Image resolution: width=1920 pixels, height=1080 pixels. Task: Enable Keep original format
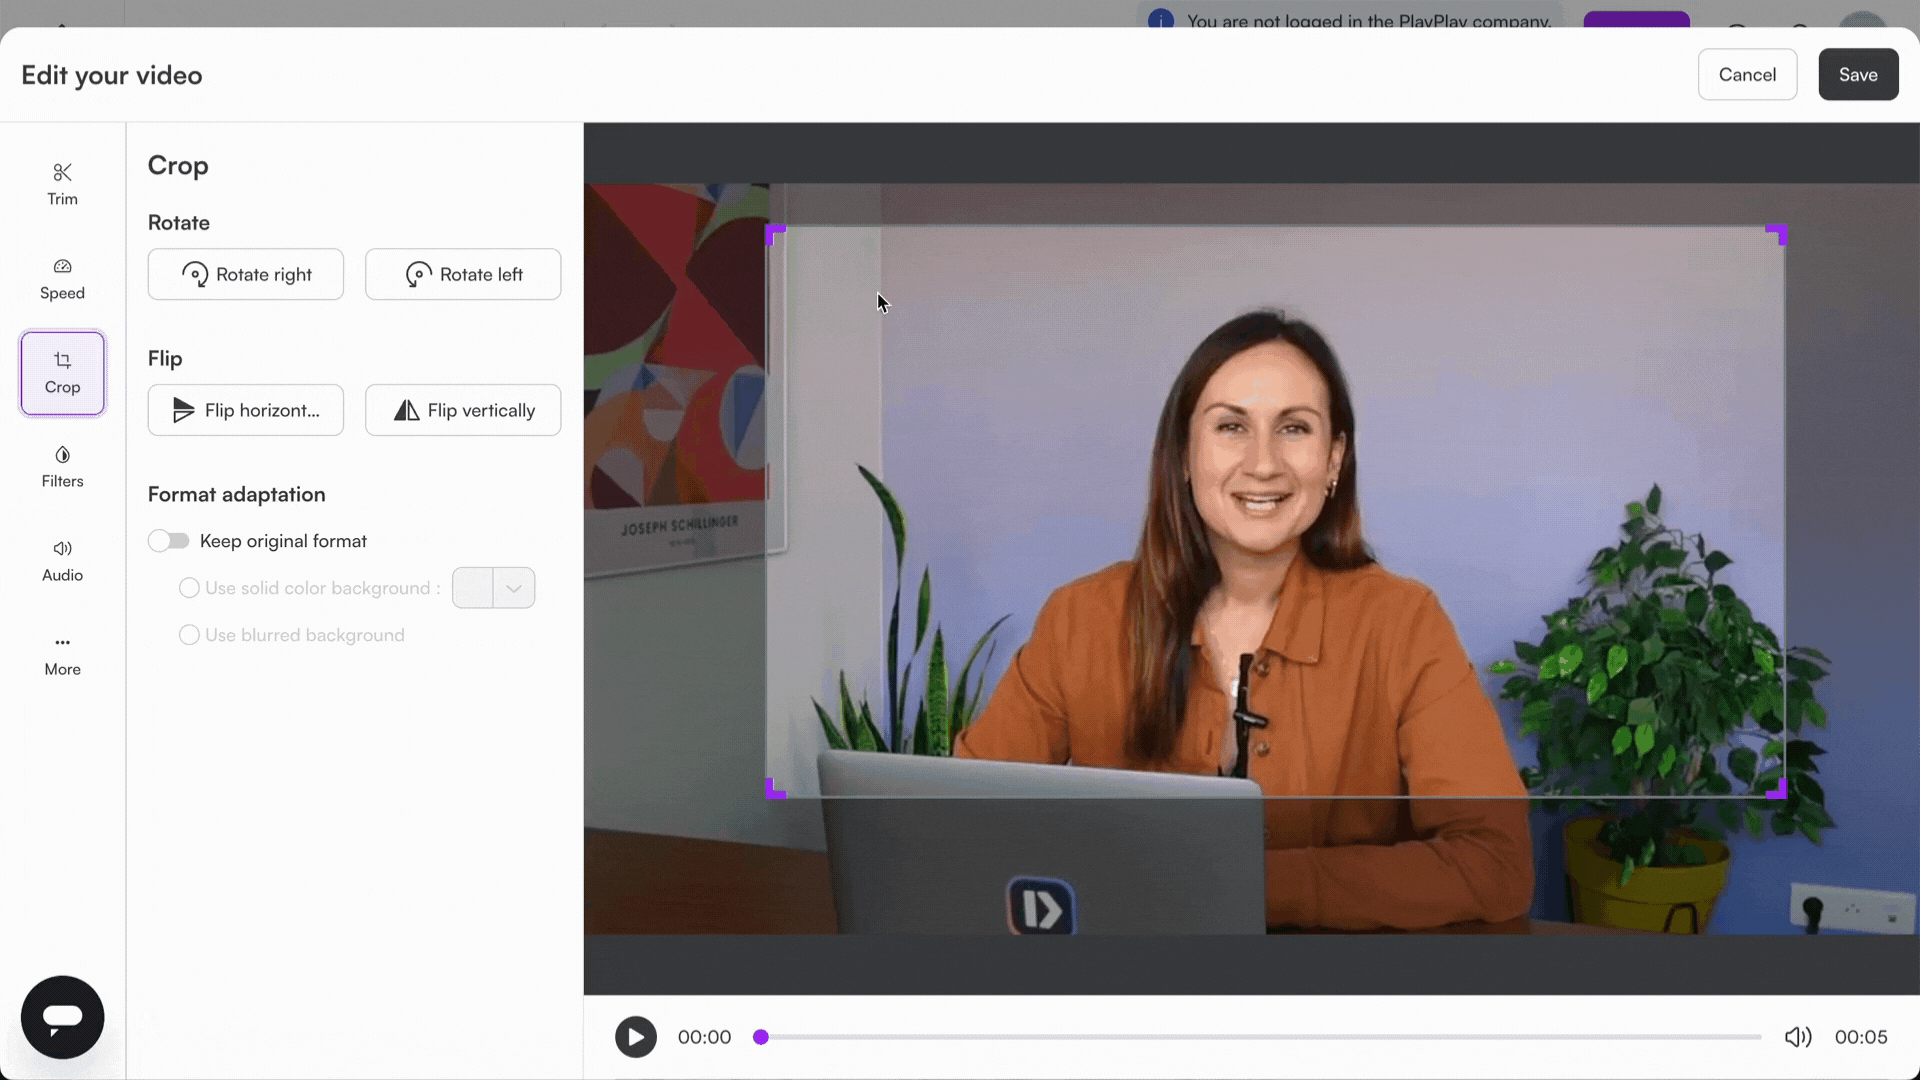coord(168,540)
